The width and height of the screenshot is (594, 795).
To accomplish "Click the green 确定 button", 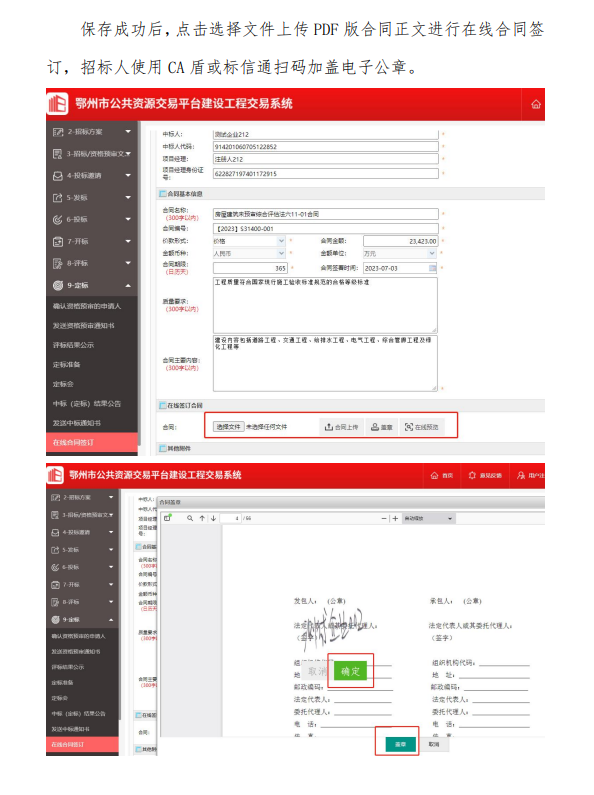I will coord(350,671).
